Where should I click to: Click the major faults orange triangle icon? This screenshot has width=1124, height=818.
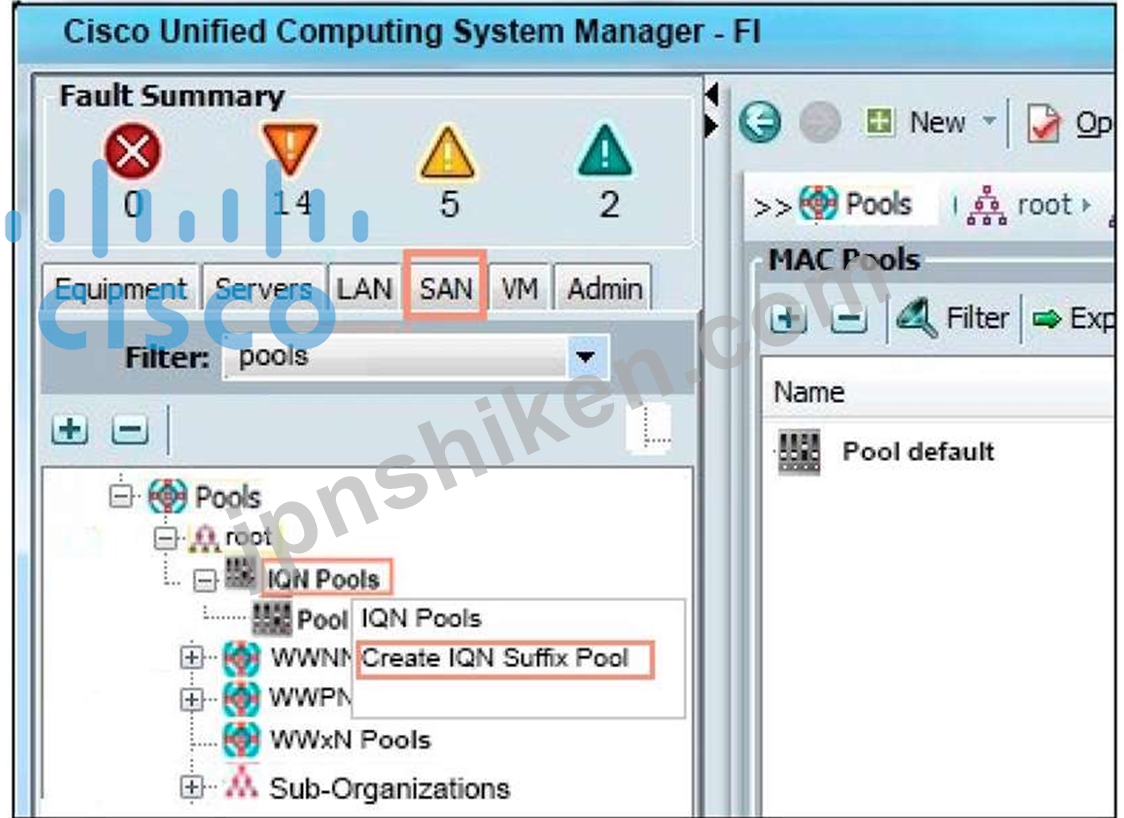point(290,148)
